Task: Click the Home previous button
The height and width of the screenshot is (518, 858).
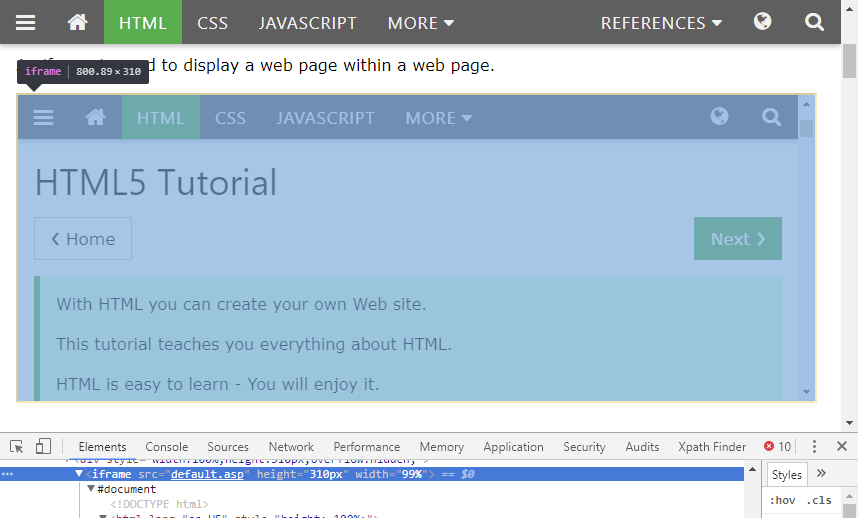Action: (x=83, y=238)
